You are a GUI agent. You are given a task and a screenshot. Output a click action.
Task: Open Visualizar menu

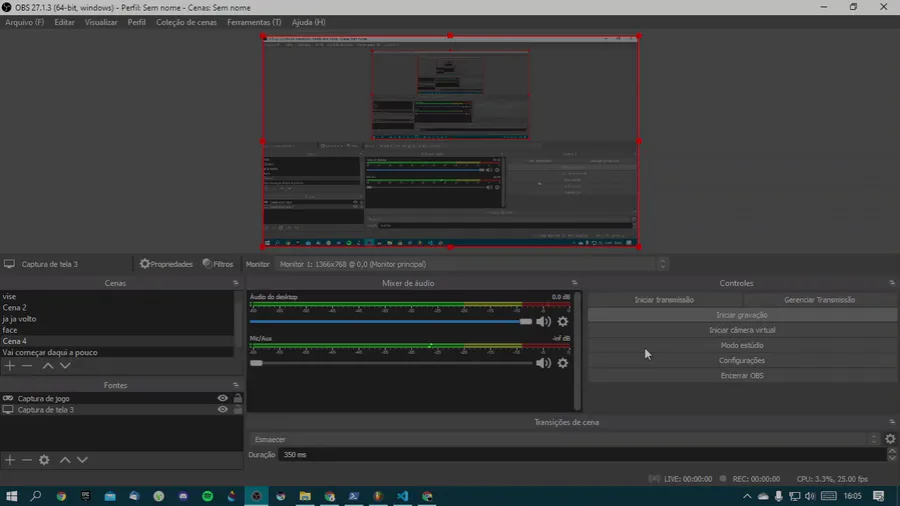tap(101, 22)
